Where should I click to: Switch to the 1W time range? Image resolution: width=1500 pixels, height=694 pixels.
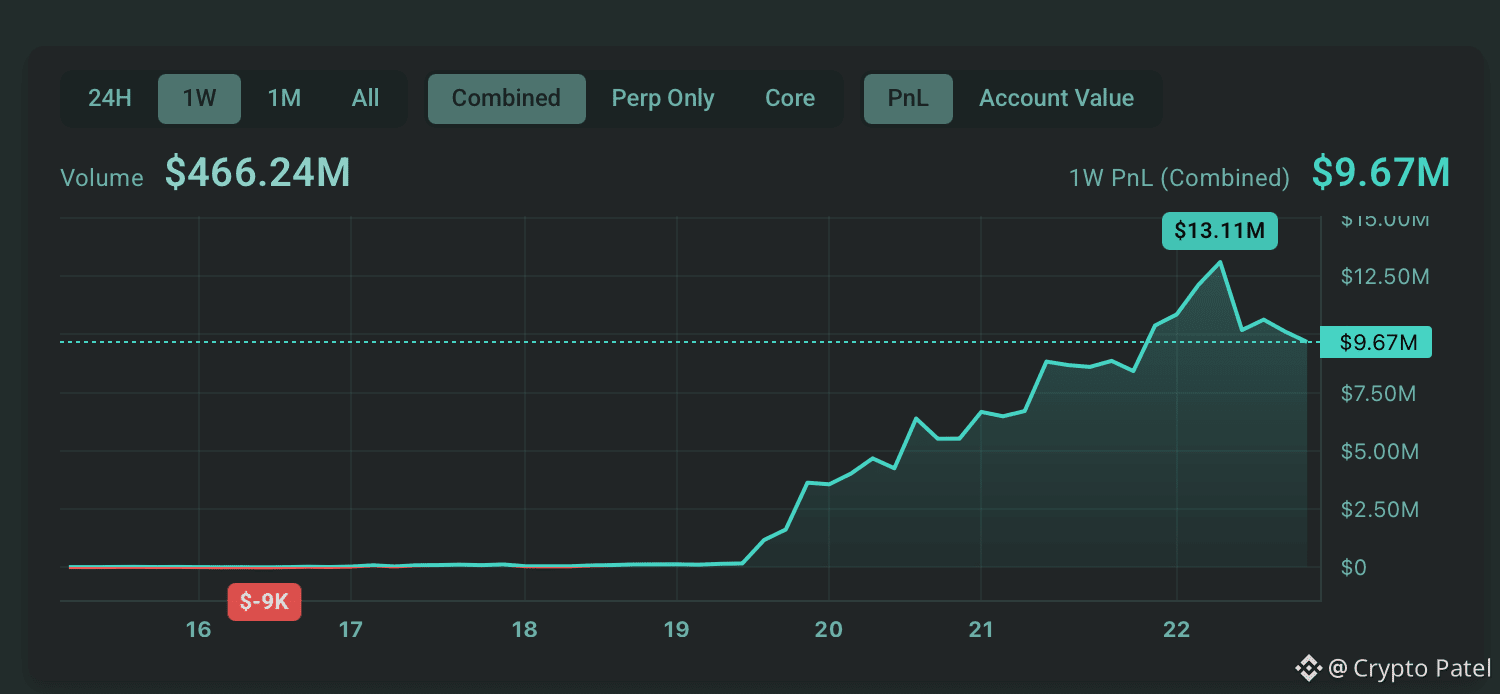click(199, 98)
